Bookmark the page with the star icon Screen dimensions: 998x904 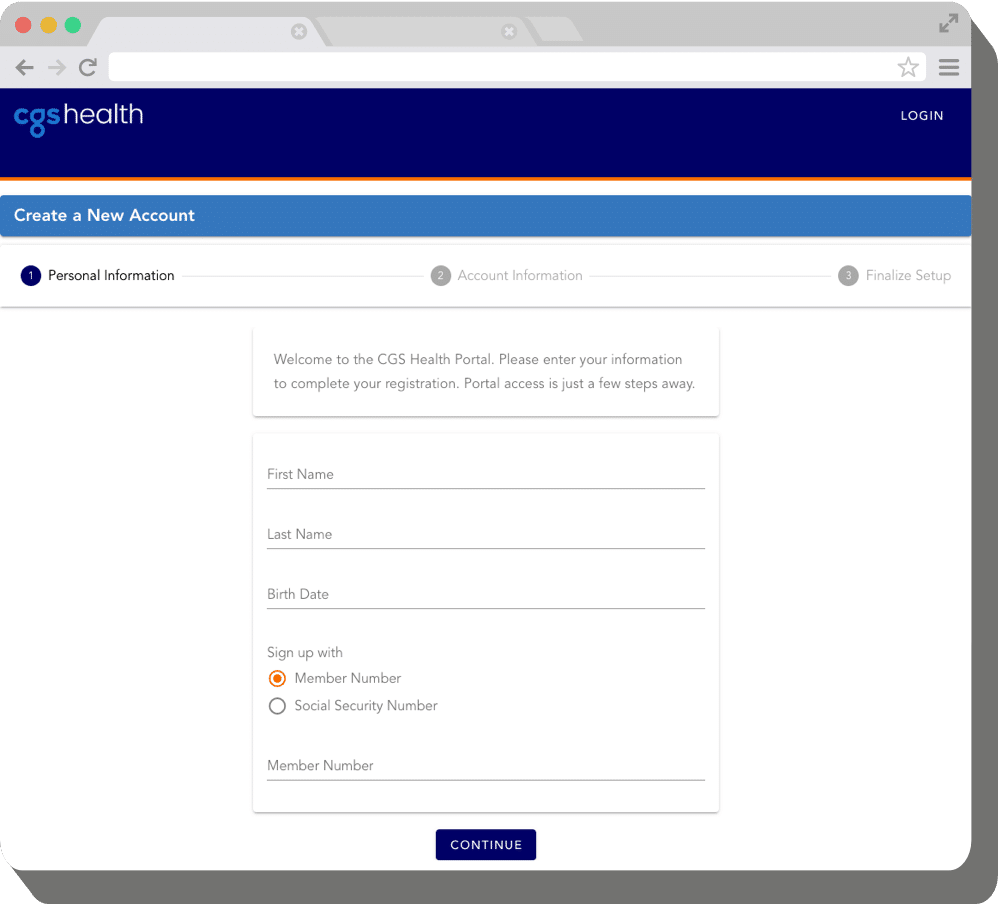[908, 67]
